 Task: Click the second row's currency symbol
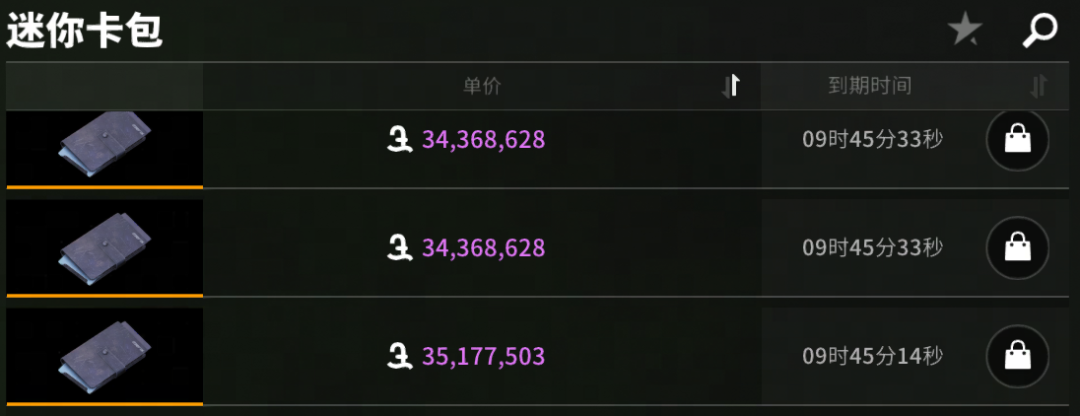[x=400, y=247]
